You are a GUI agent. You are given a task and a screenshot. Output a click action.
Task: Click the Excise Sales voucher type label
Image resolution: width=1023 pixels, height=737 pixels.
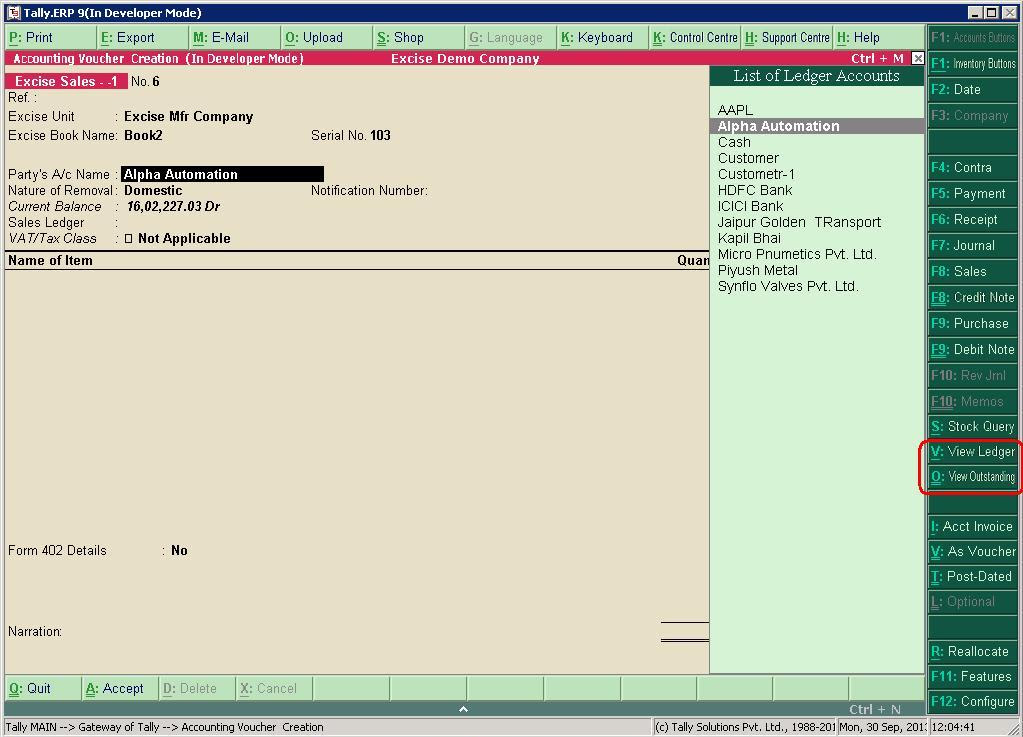[66, 82]
